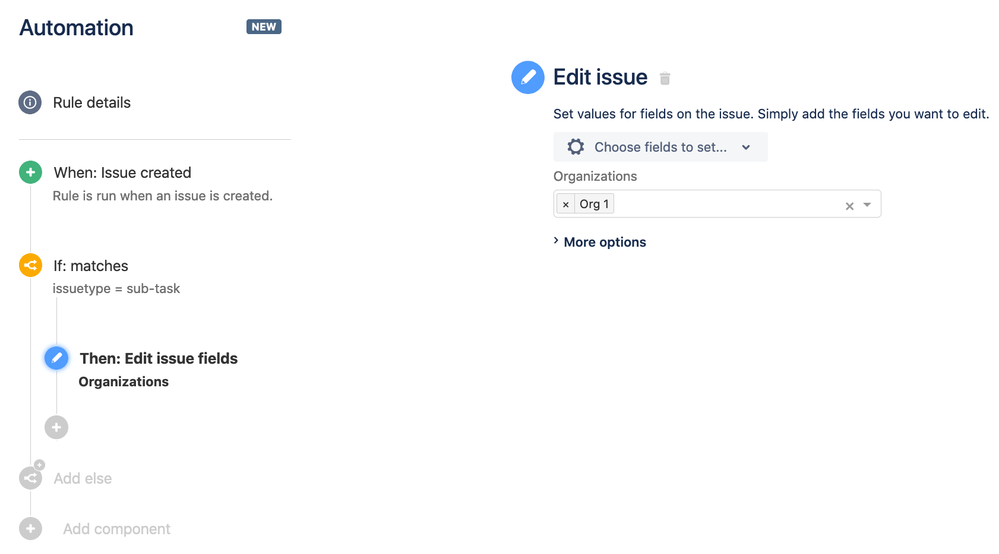
Task: Expand More options
Action: coord(600,242)
